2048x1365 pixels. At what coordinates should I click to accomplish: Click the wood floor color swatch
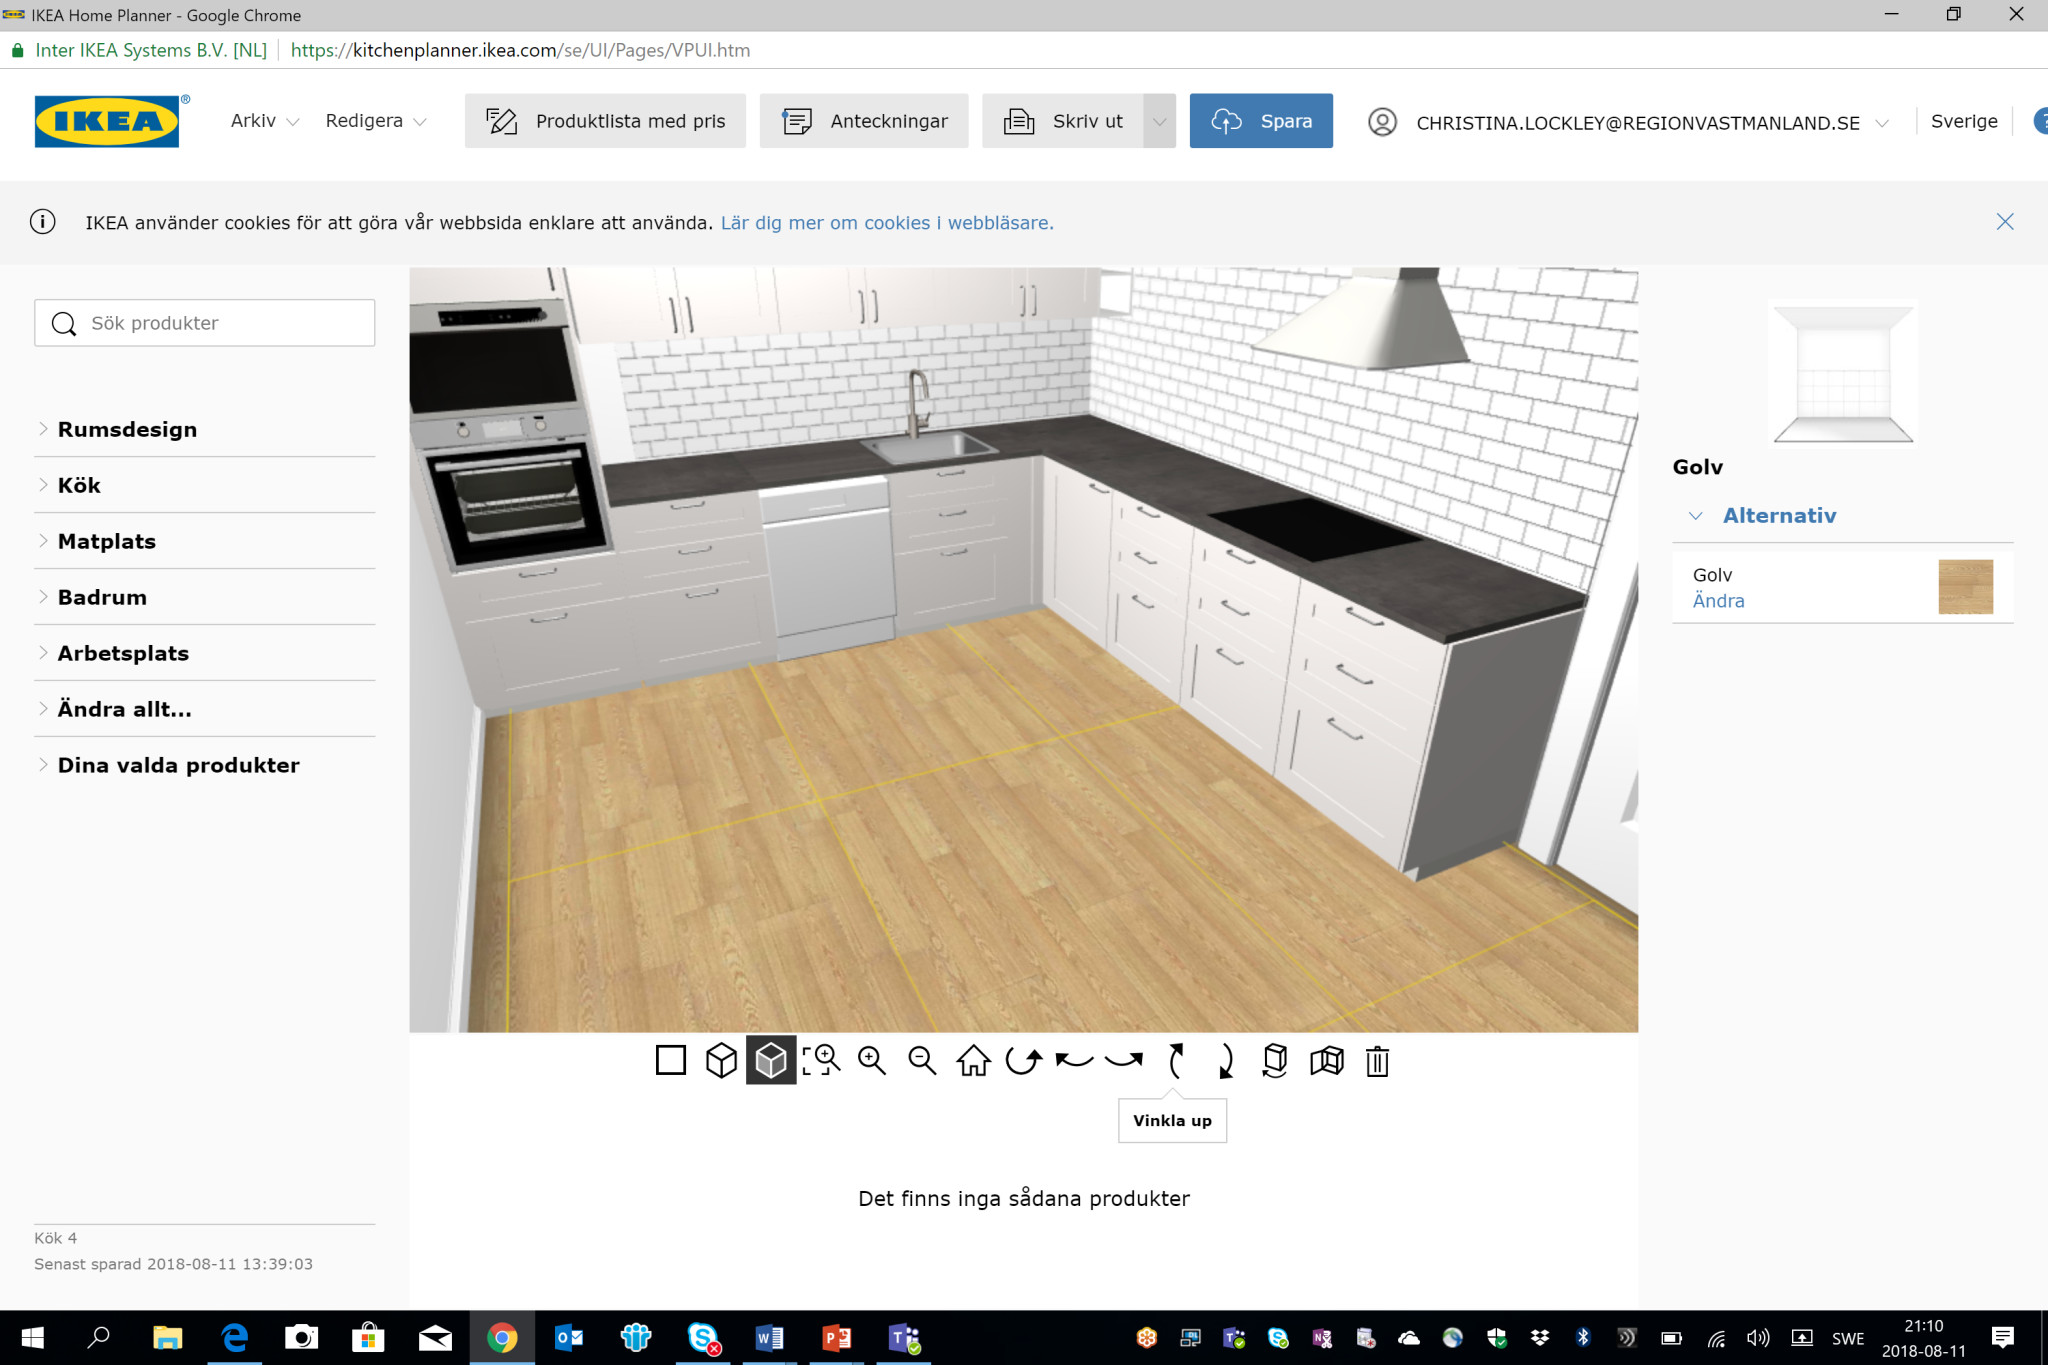(x=1965, y=587)
